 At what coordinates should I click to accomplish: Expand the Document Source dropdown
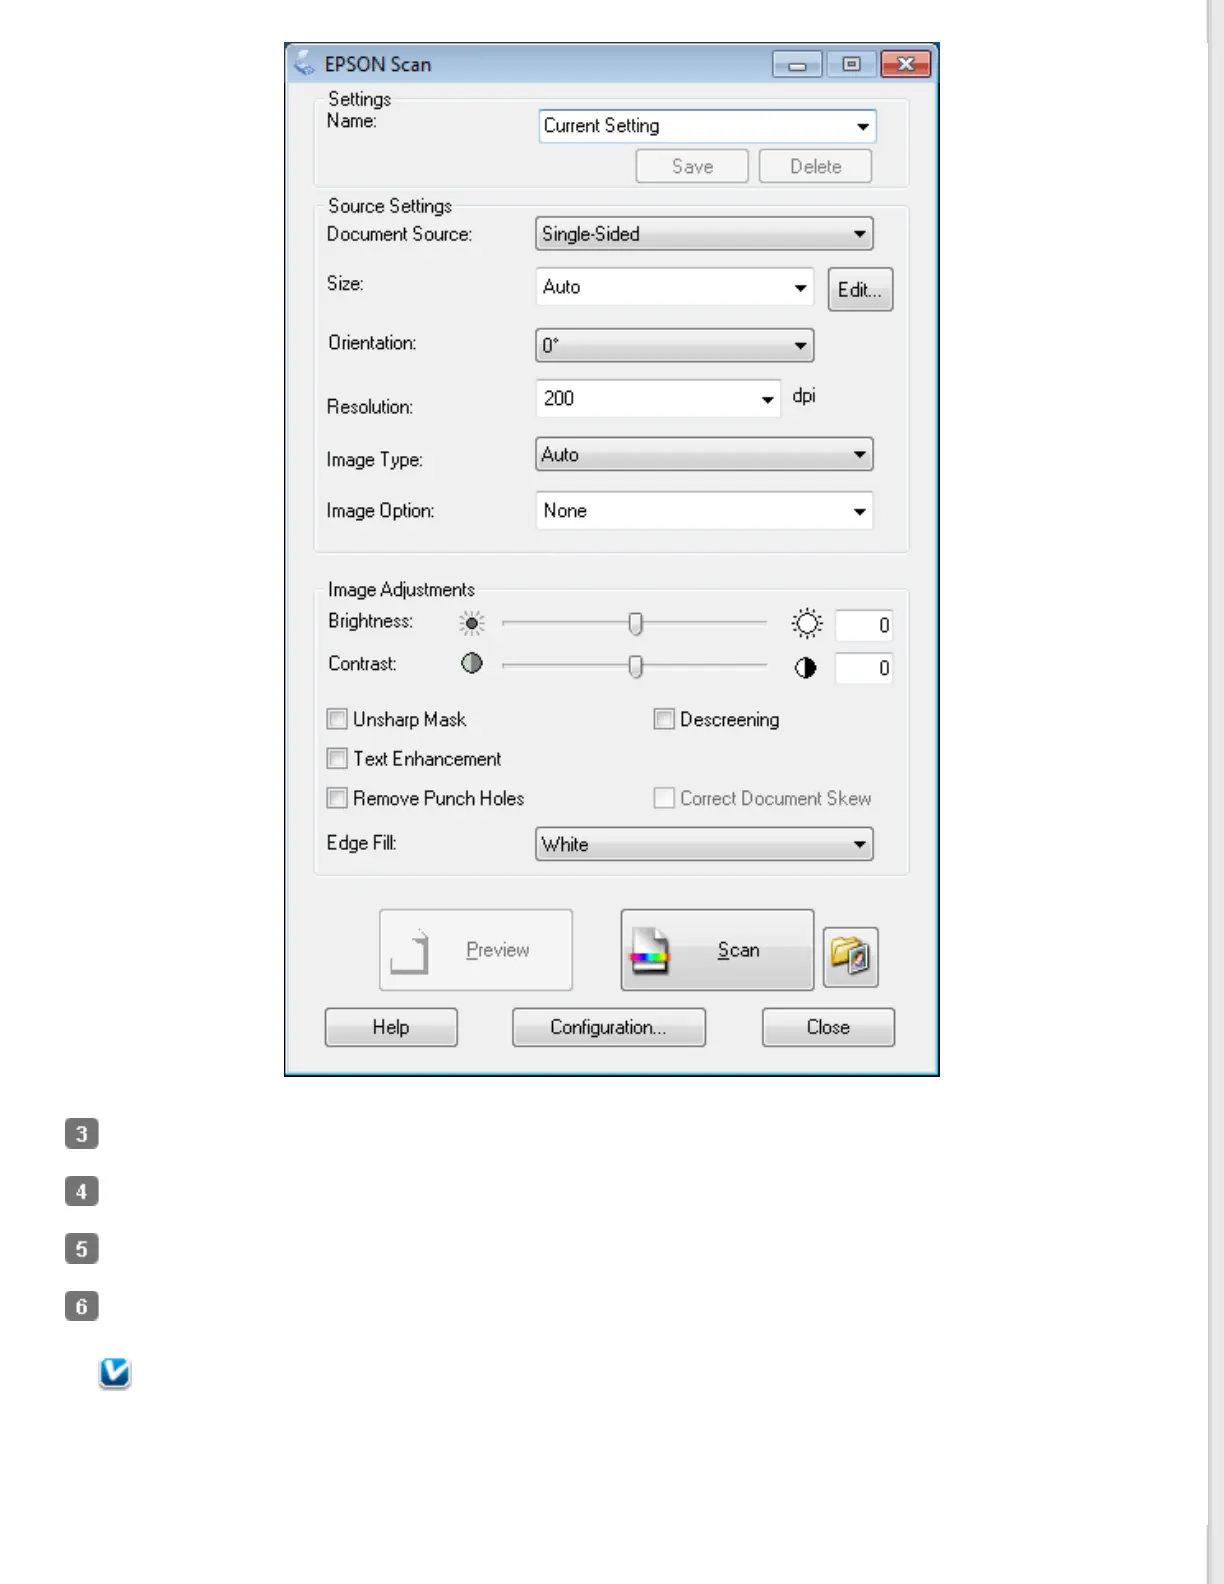coord(704,234)
